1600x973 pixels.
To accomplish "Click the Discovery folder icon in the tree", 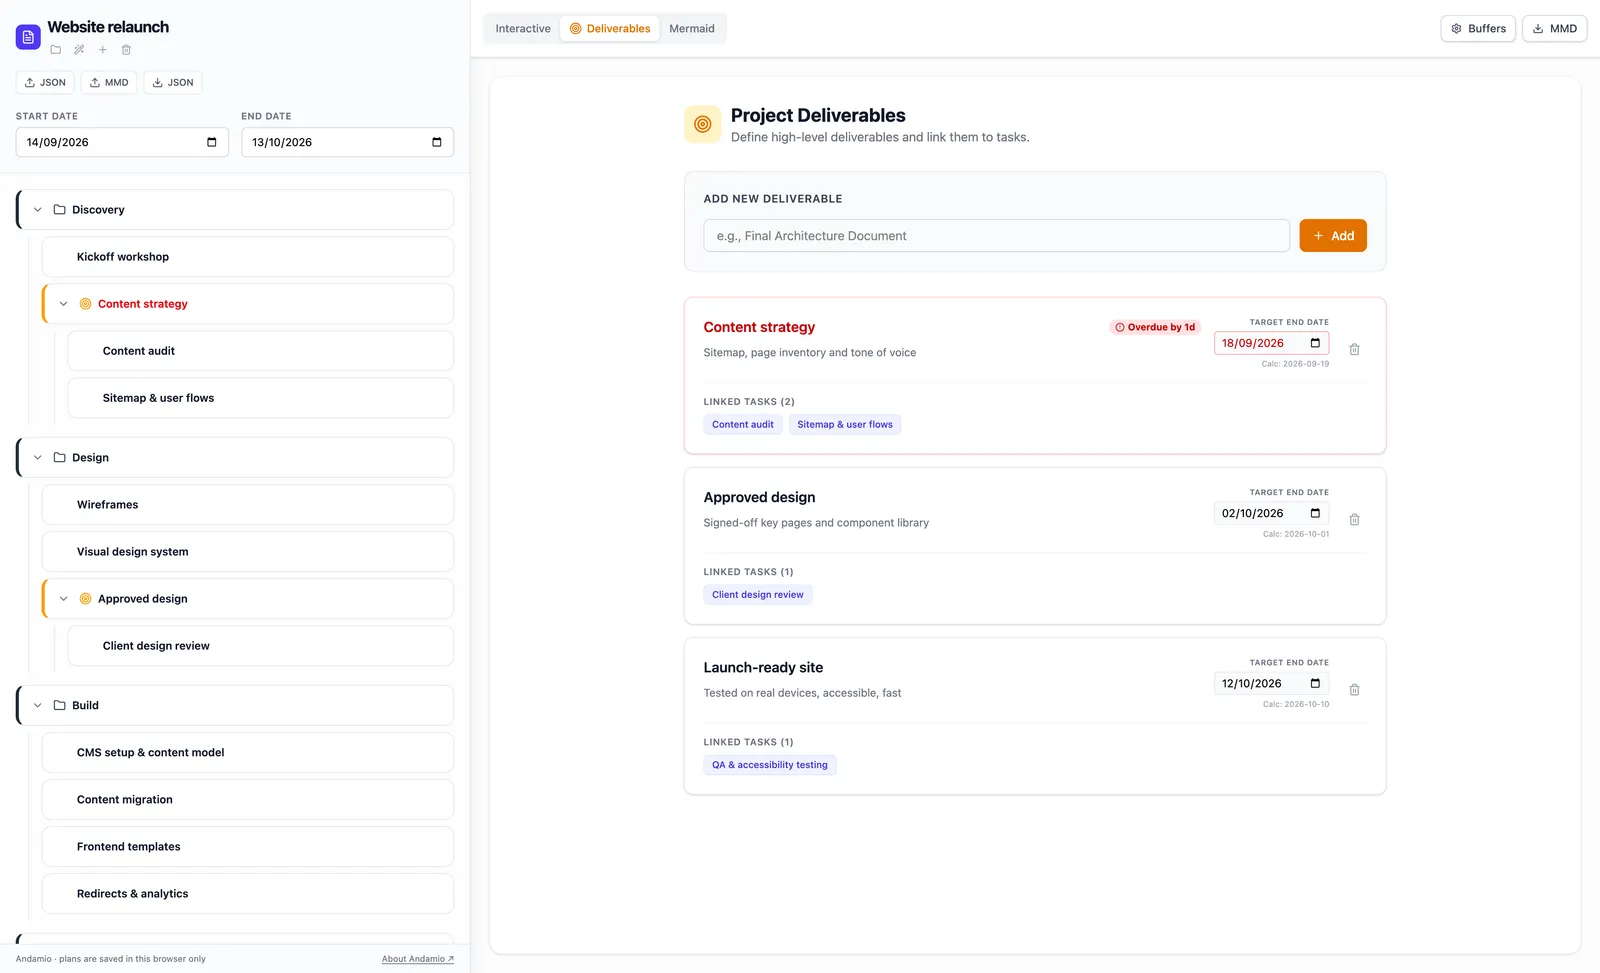I will (60, 210).
